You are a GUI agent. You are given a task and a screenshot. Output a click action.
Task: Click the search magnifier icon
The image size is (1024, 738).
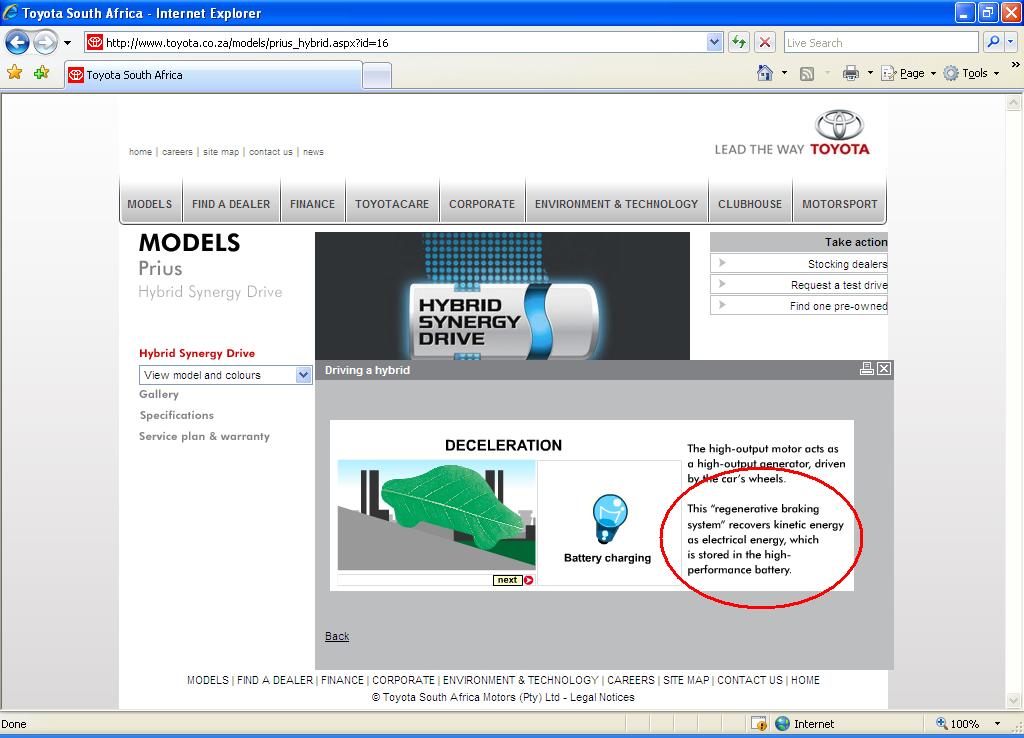click(993, 42)
